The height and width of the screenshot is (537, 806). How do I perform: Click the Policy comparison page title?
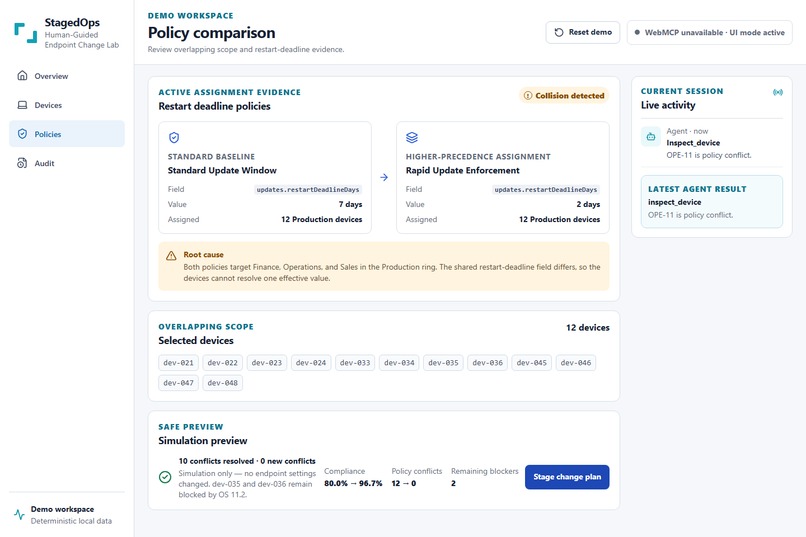(211, 33)
